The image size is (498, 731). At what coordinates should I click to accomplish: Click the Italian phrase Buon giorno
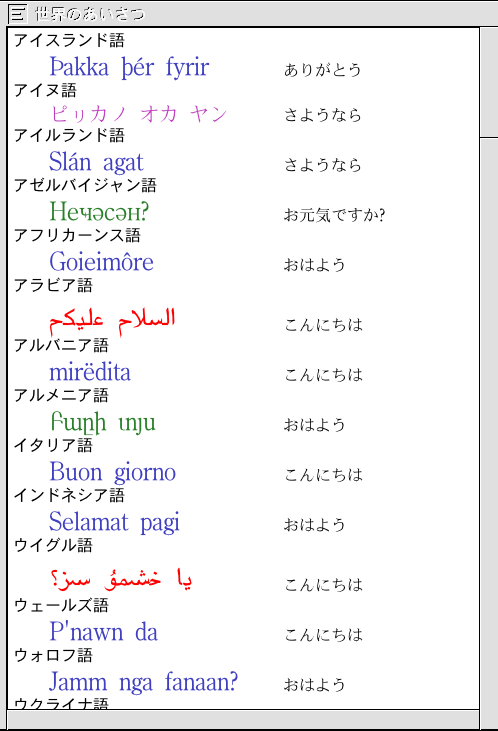113,473
